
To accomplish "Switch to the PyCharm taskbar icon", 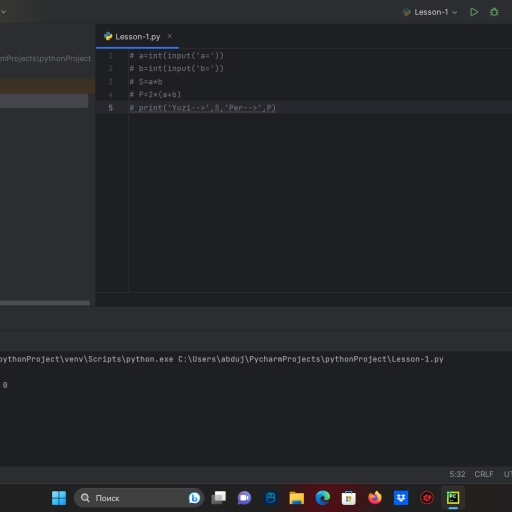I will pyautogui.click(x=453, y=498).
